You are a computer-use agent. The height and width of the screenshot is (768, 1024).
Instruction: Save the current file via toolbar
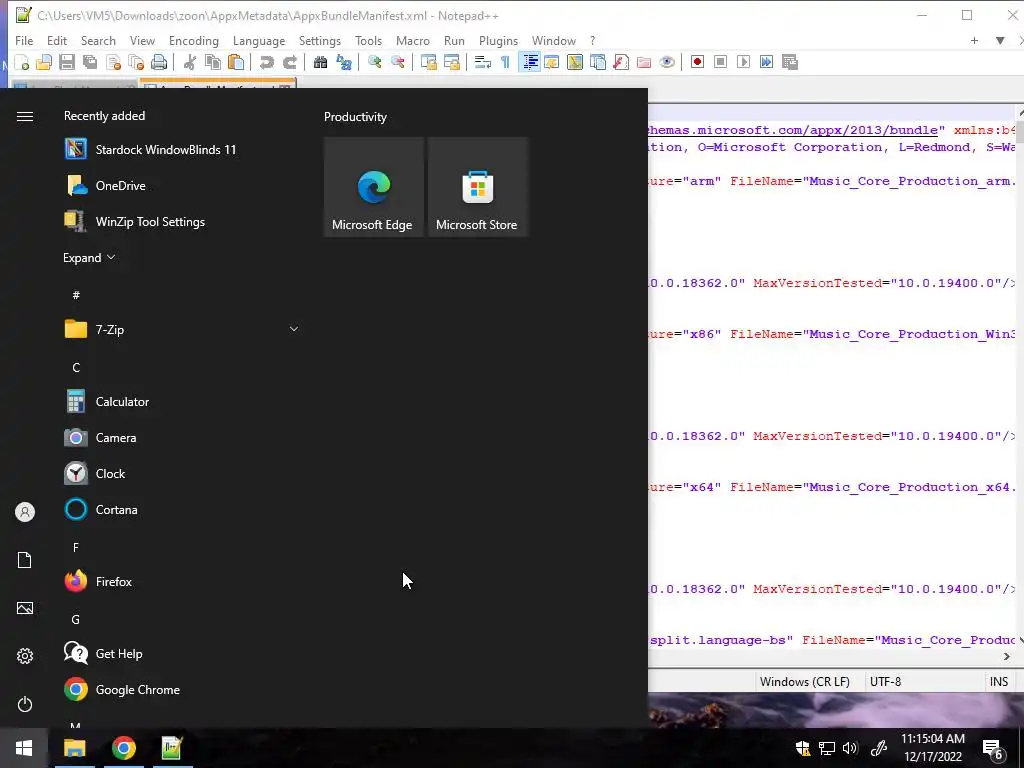pos(67,62)
